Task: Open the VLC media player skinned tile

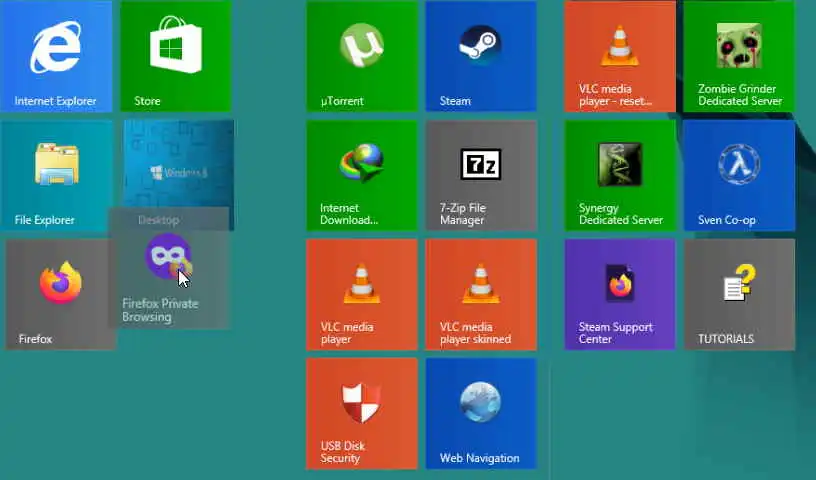Action: coord(481,294)
